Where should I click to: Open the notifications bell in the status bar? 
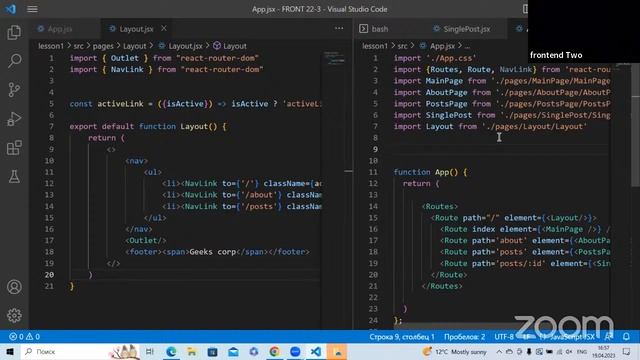pos(626,337)
